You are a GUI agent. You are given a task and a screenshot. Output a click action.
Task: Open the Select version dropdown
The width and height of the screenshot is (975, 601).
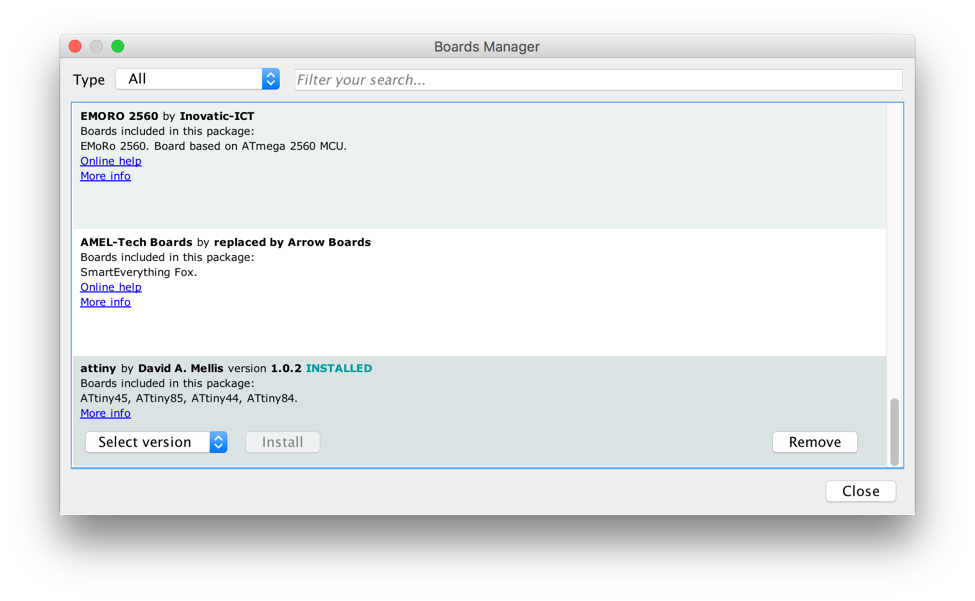click(x=156, y=442)
